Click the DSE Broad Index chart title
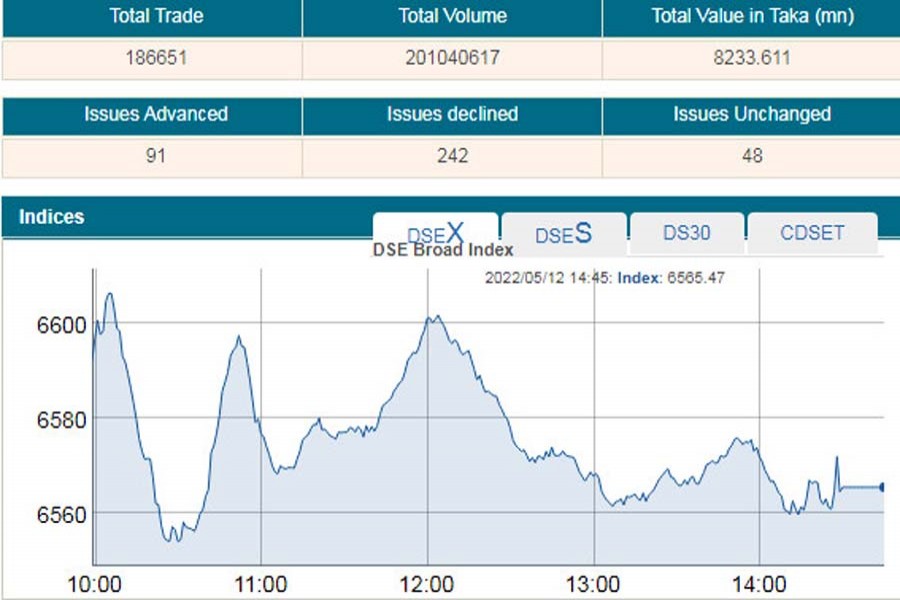This screenshot has height=600, width=900. 442,250
